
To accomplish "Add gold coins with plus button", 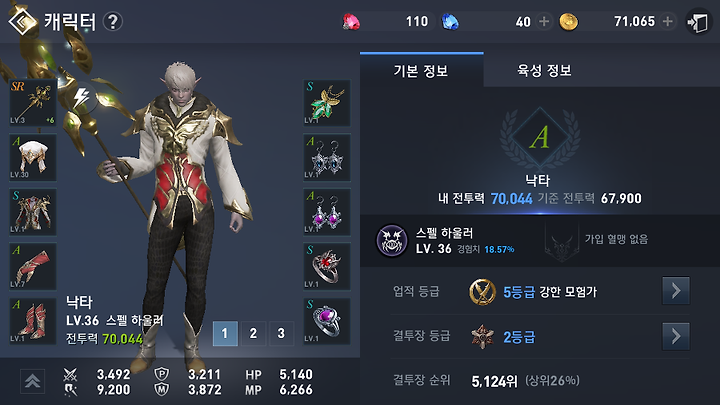I will pos(668,21).
